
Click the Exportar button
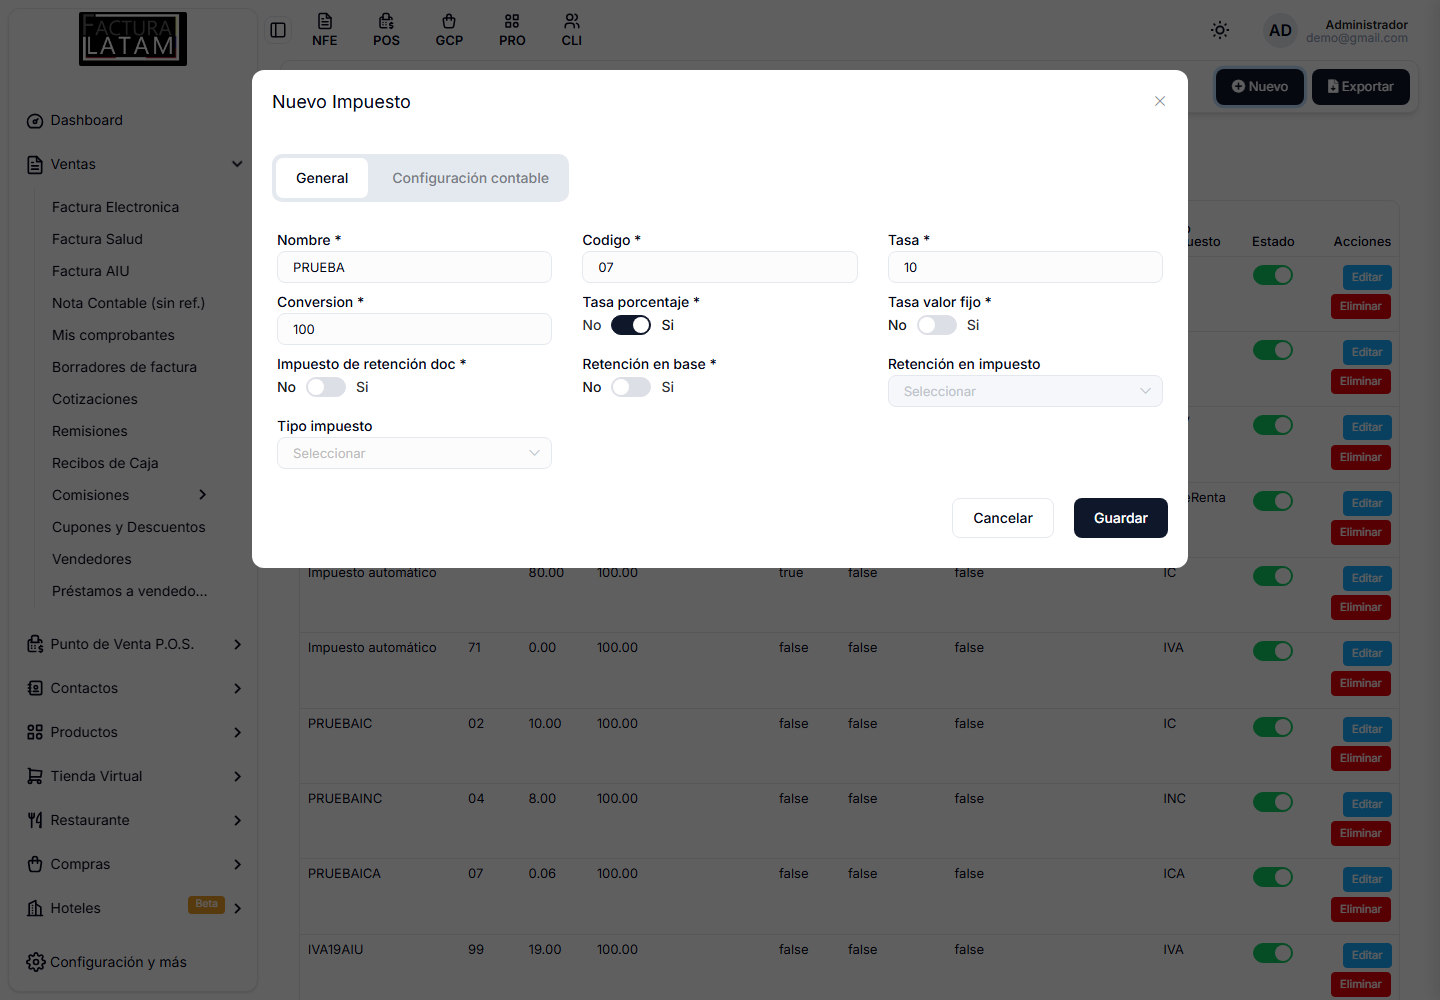tap(1361, 87)
